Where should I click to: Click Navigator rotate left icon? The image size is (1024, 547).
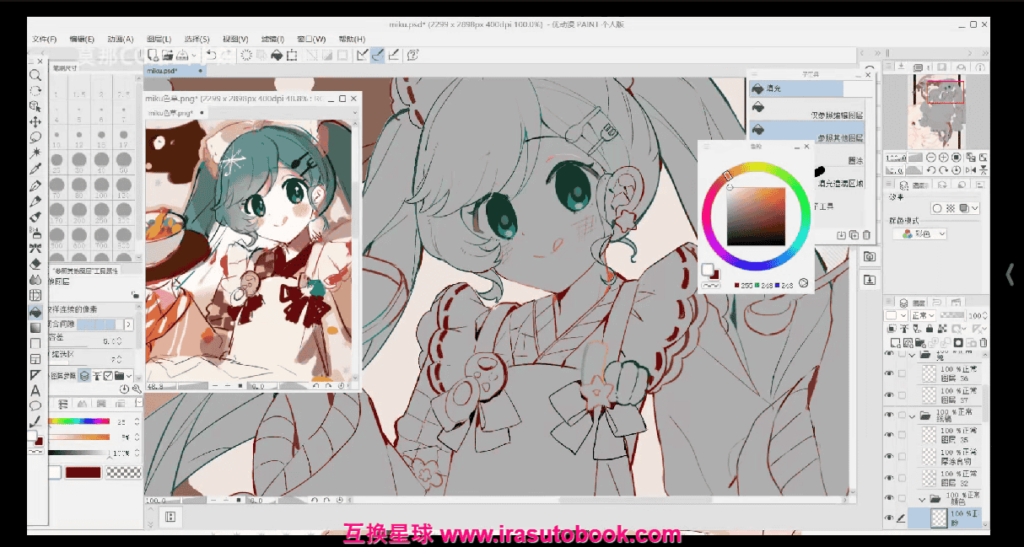[933, 170]
